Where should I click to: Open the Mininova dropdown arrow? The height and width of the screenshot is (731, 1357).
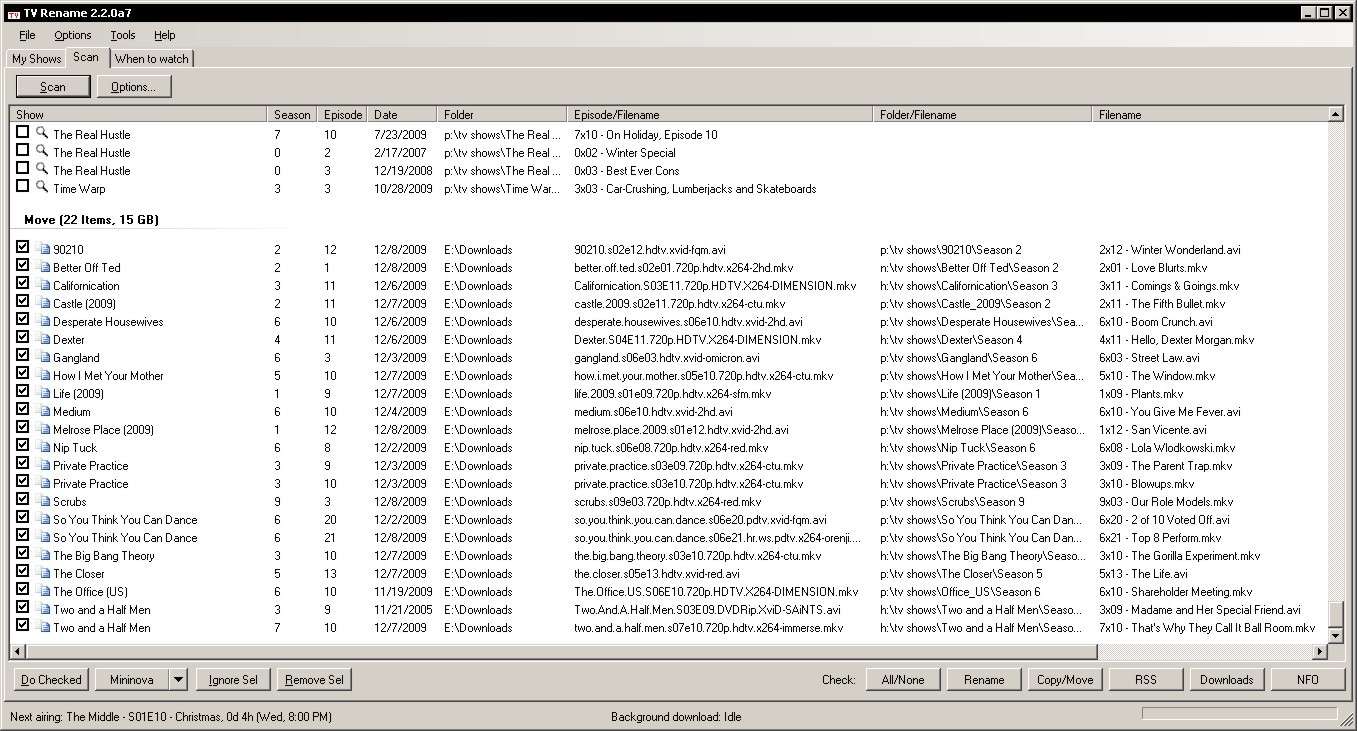(x=178, y=680)
